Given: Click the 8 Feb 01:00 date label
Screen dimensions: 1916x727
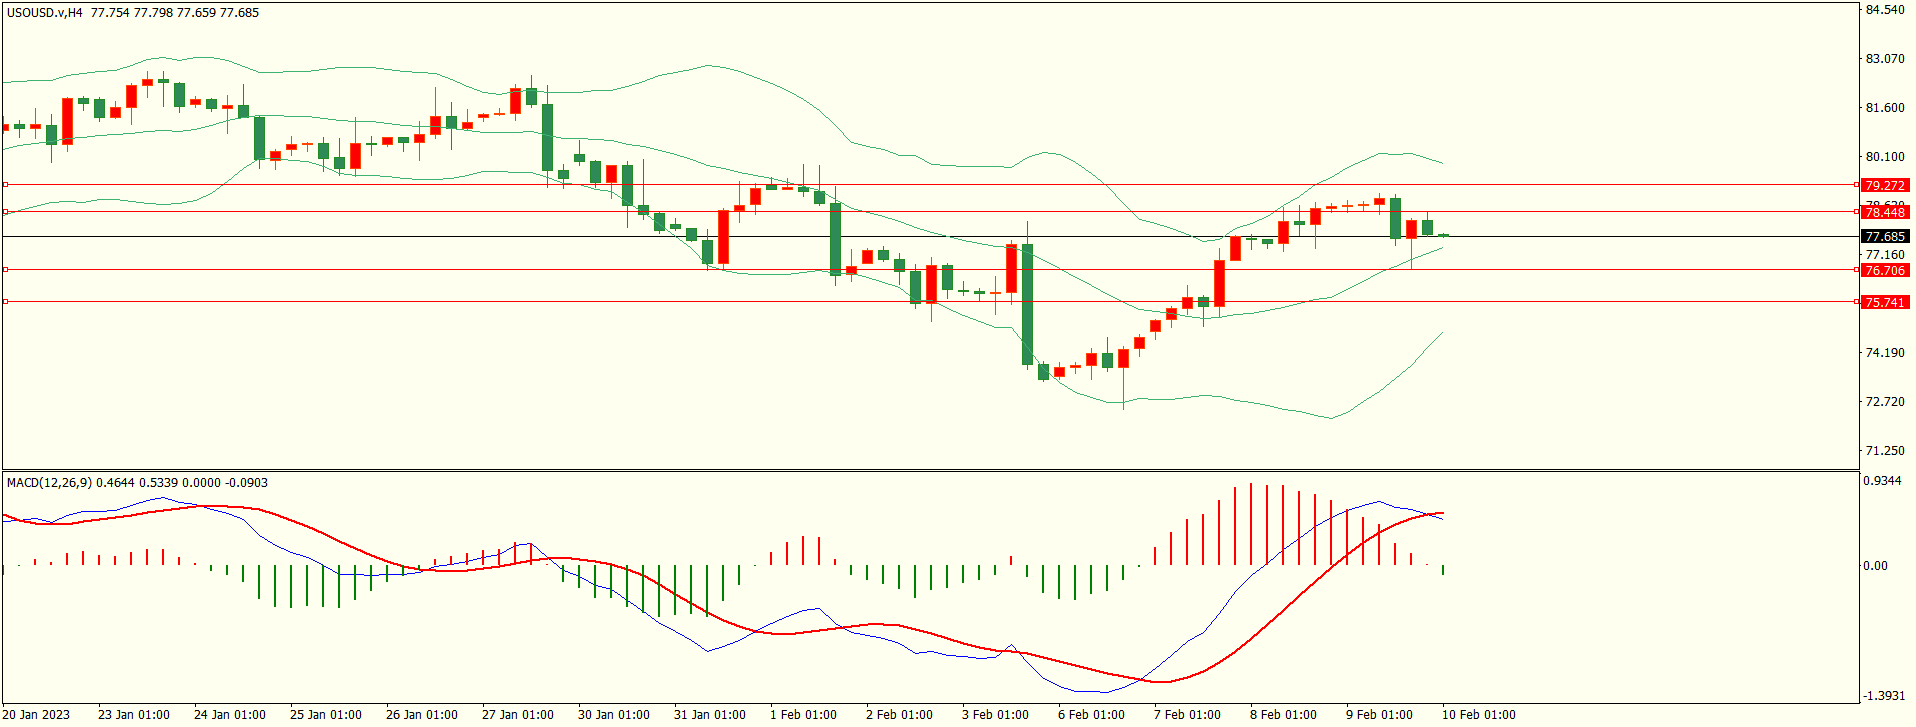Looking at the screenshot, I should point(1284,715).
